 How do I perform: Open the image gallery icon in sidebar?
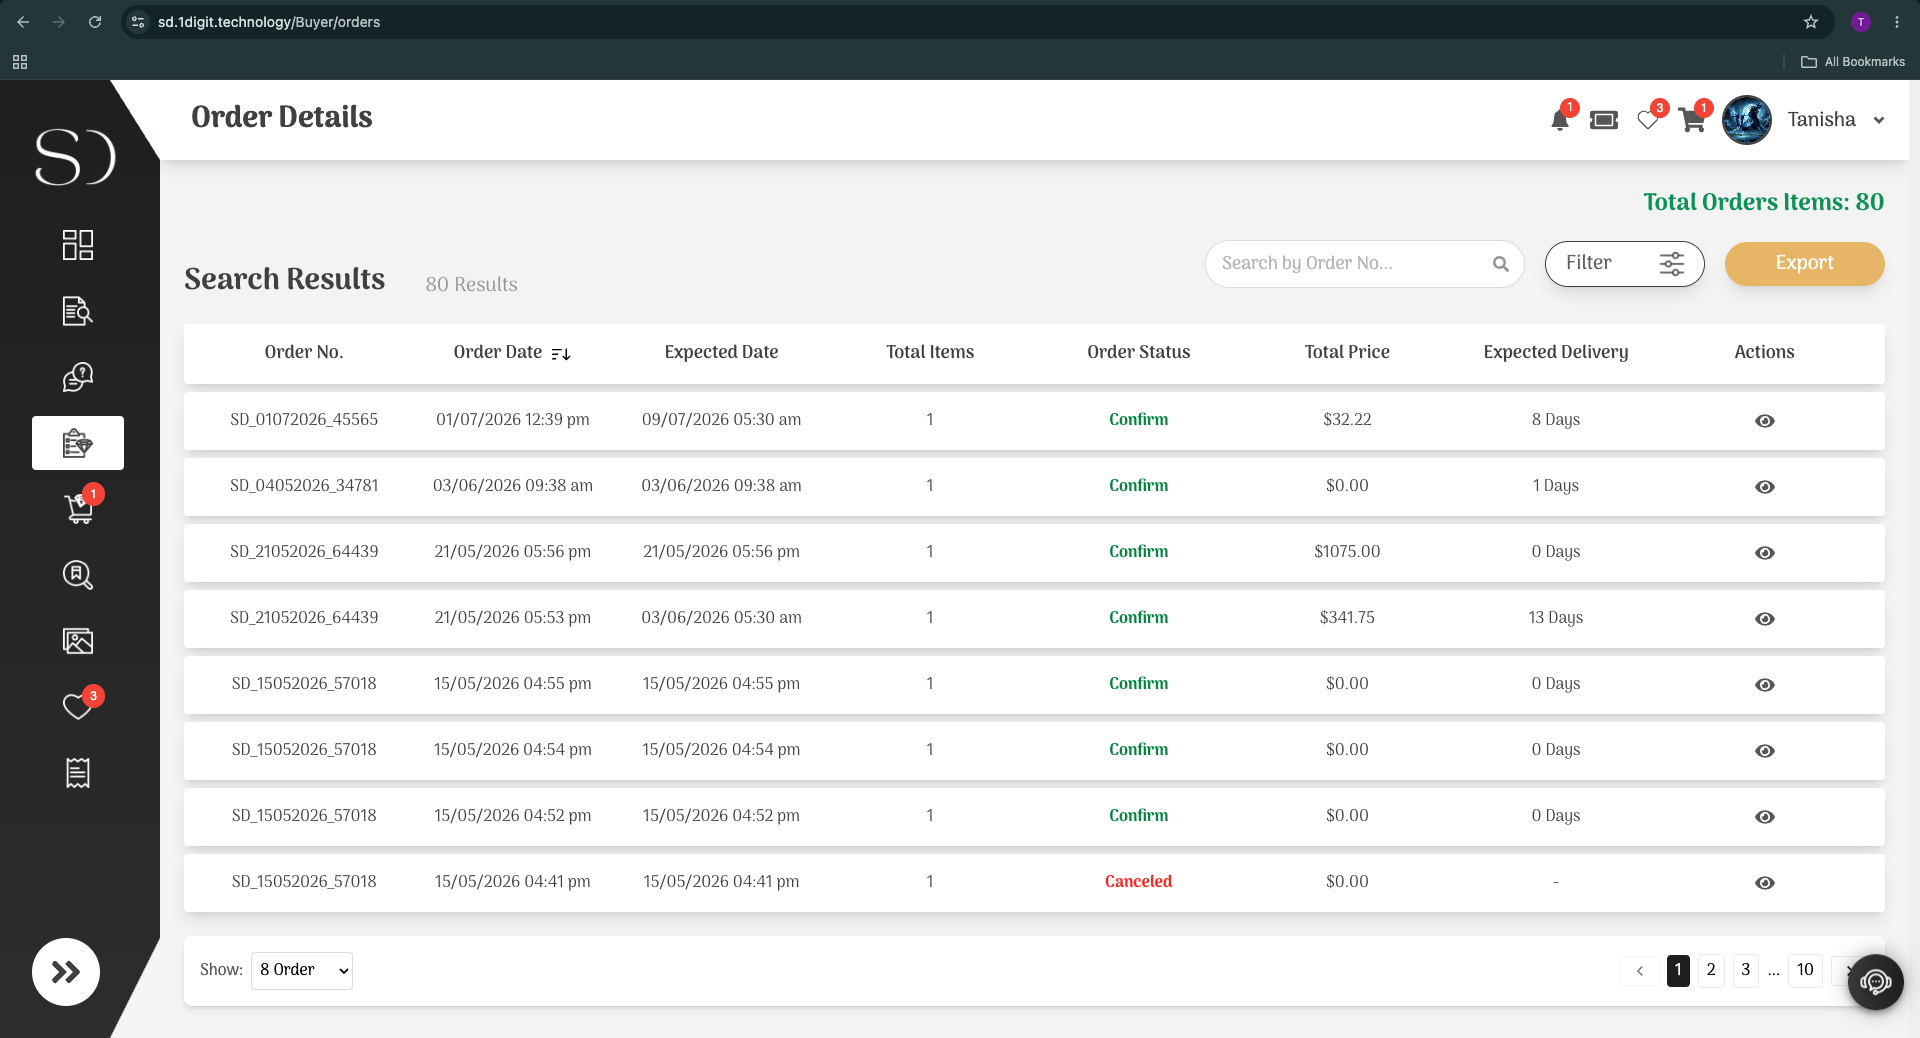pyautogui.click(x=78, y=641)
